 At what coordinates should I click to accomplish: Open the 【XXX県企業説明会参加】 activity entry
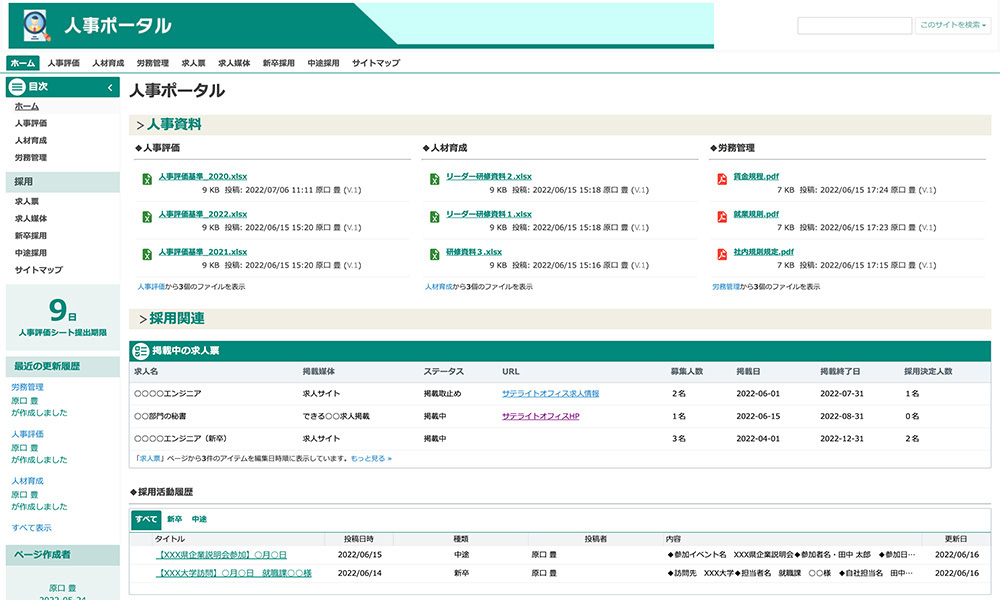click(221, 555)
